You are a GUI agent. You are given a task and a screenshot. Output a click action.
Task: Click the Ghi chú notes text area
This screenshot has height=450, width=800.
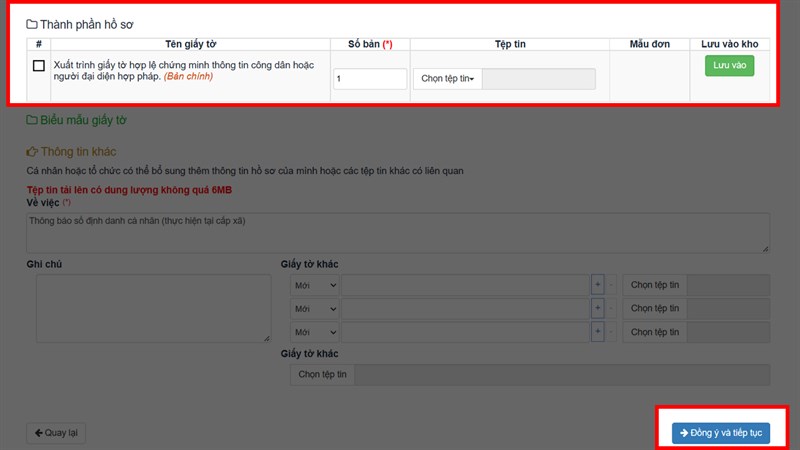pos(154,309)
